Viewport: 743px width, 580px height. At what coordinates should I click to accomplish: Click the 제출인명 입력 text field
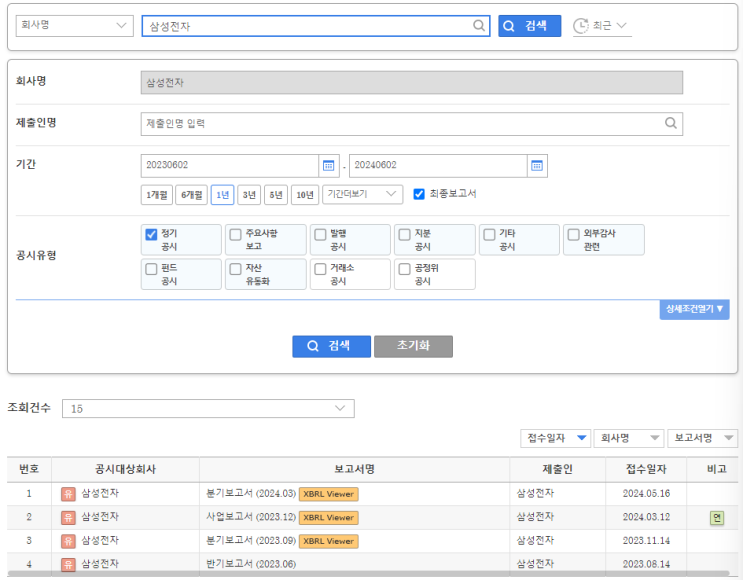tap(400, 124)
